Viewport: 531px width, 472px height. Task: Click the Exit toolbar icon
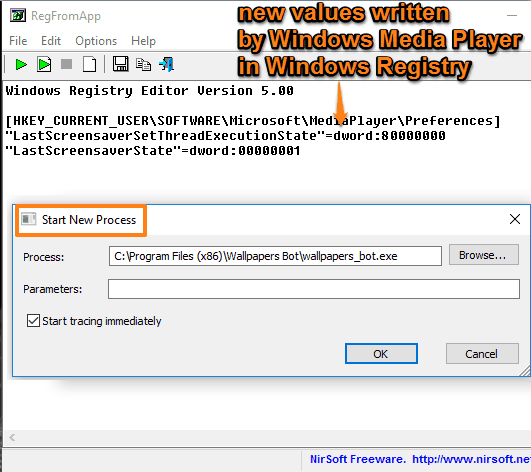coord(166,64)
